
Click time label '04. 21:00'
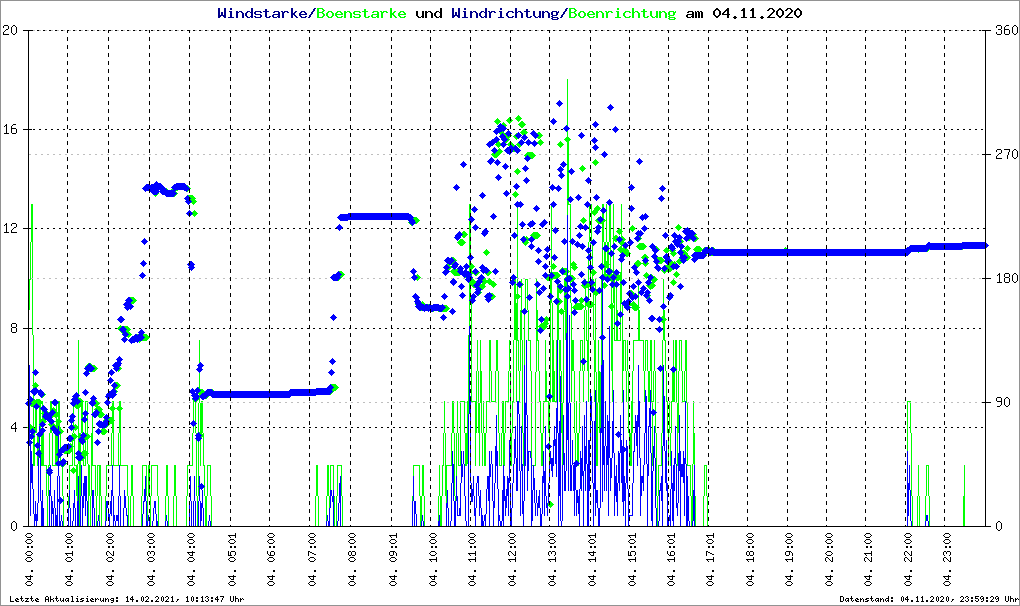(x=868, y=559)
